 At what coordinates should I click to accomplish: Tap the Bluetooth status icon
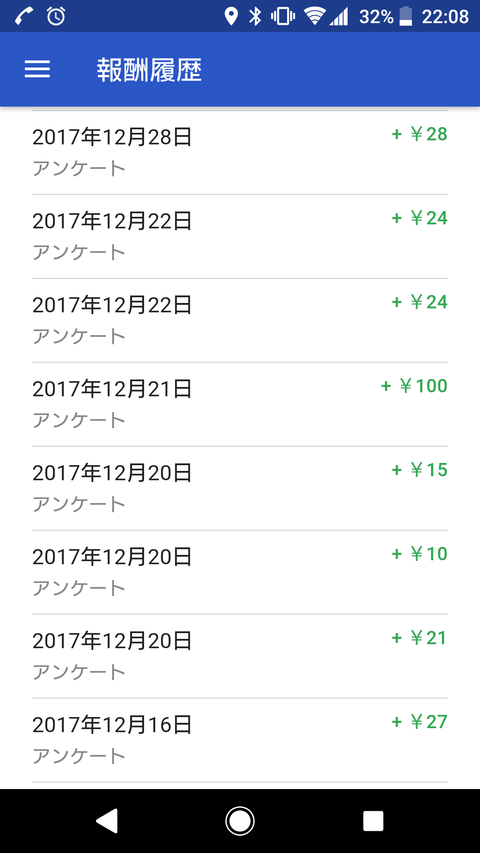point(255,17)
